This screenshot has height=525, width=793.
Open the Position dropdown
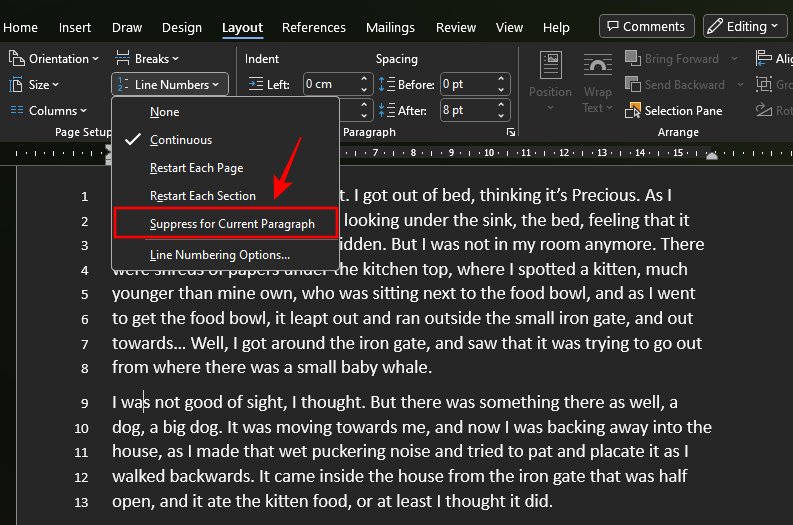550,81
